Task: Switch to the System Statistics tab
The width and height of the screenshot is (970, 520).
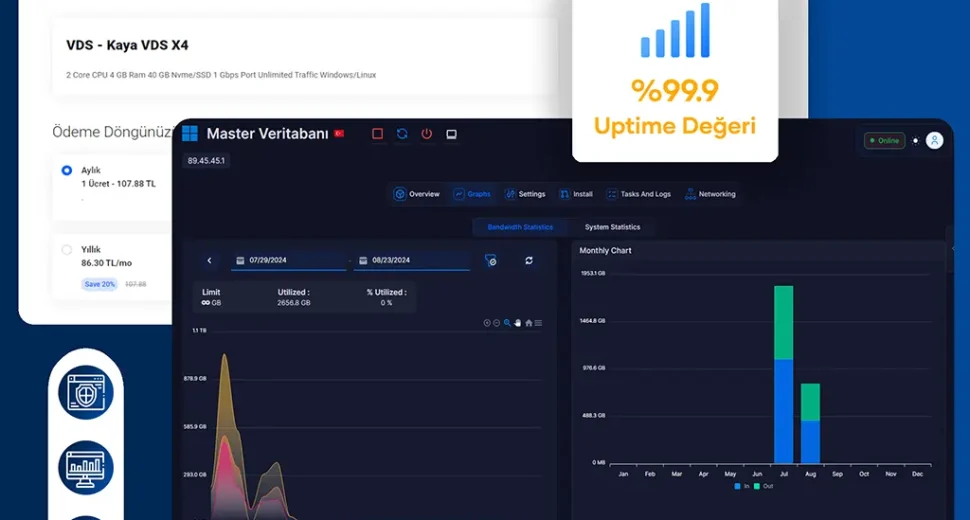Action: click(612, 227)
